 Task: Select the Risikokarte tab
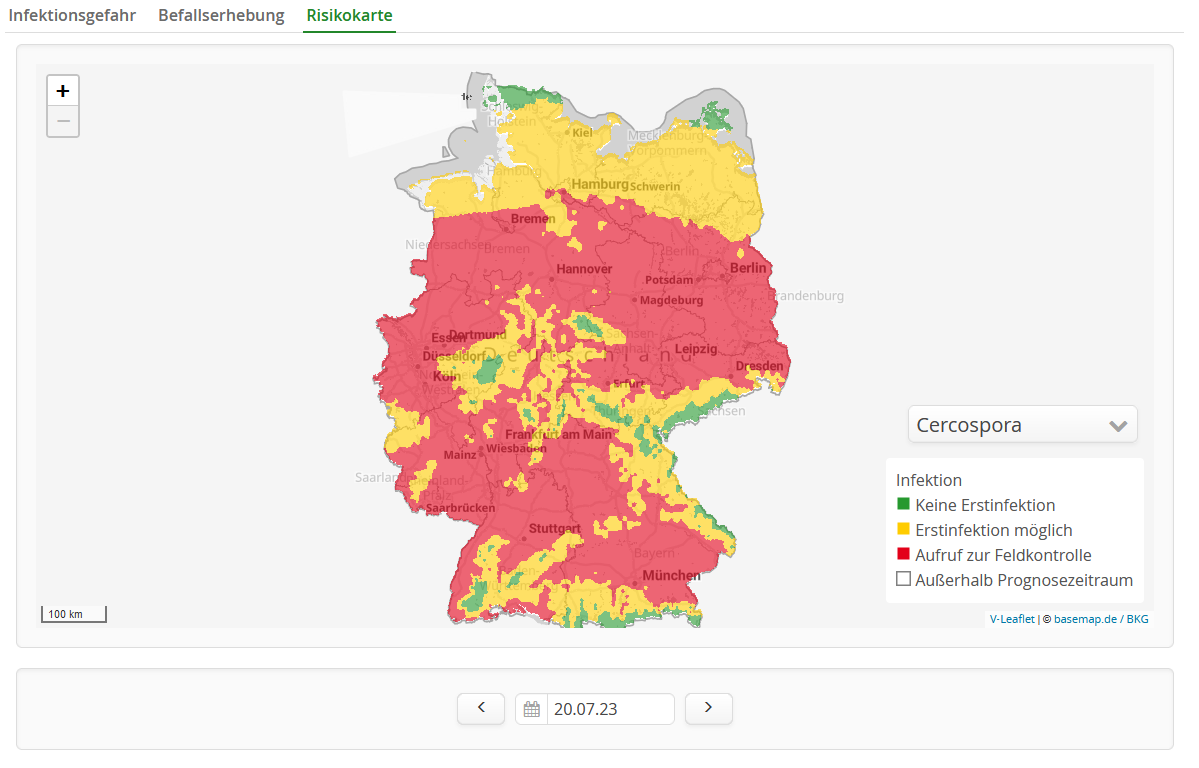(349, 16)
